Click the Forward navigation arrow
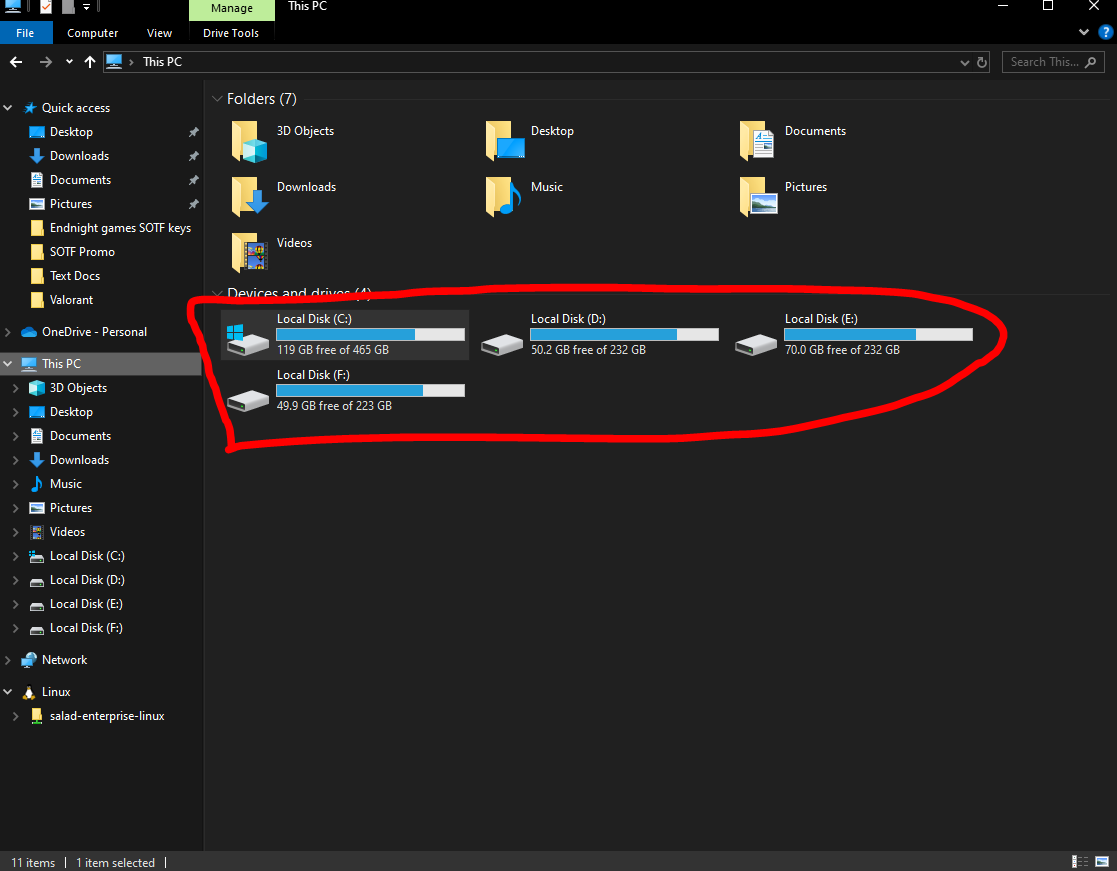This screenshot has width=1117, height=871. (46, 62)
